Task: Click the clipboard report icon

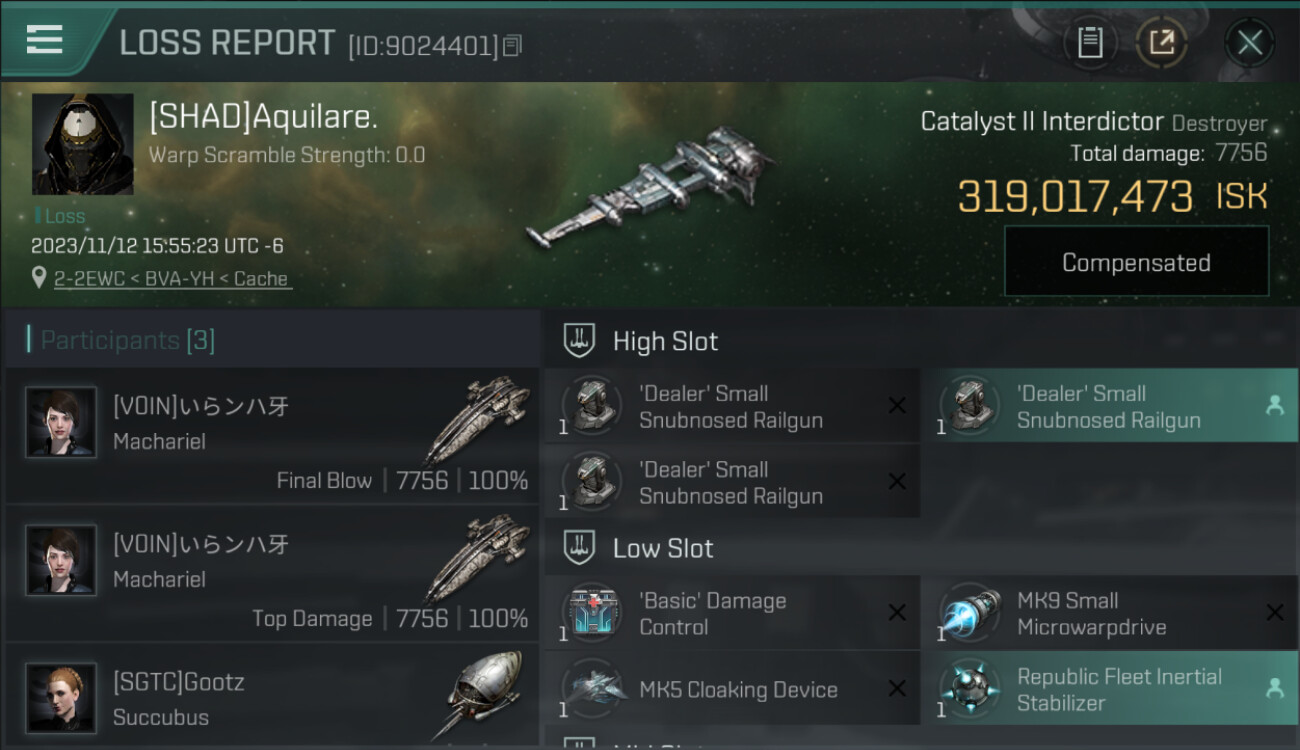Action: click(1090, 43)
